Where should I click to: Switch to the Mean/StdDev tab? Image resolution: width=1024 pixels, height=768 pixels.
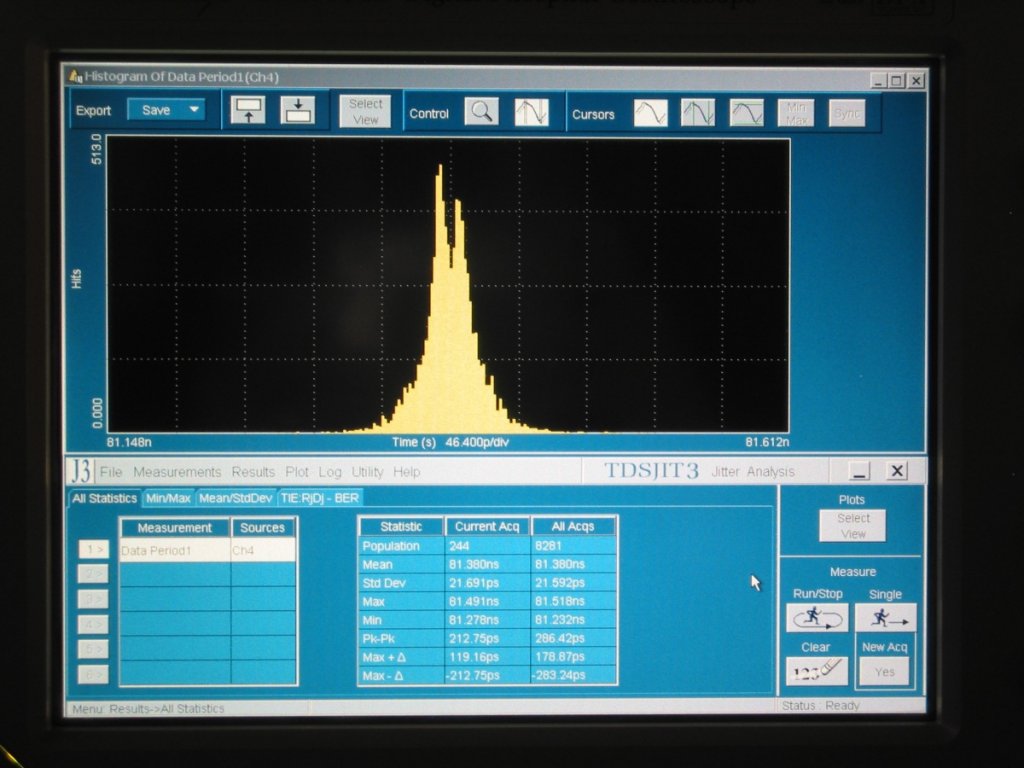(235, 498)
